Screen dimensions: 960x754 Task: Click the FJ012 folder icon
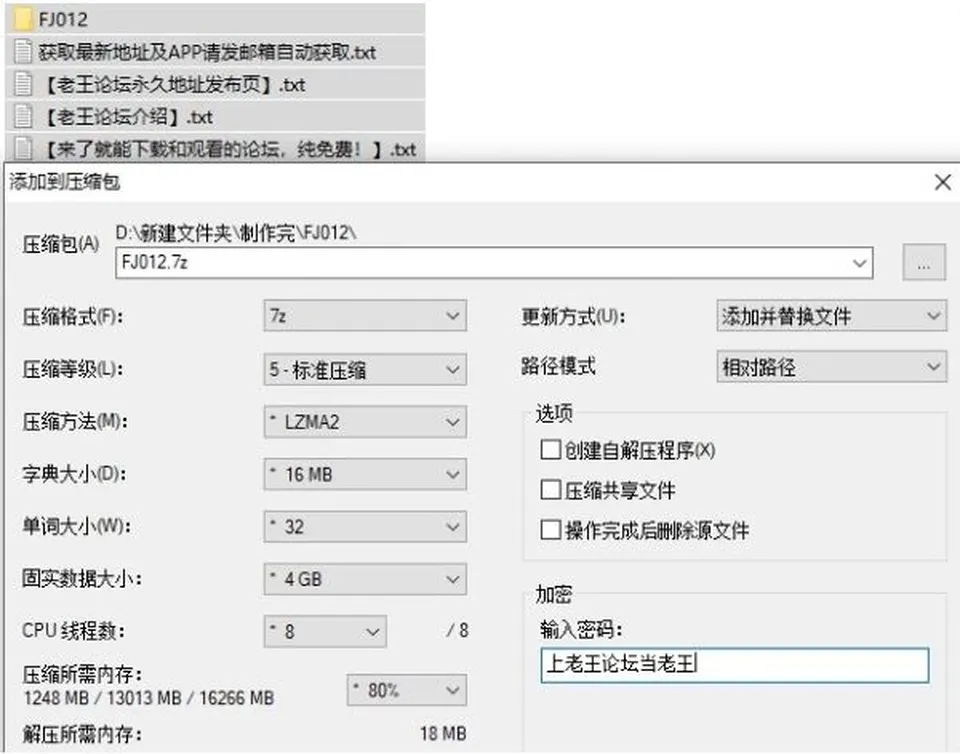pos(23,19)
